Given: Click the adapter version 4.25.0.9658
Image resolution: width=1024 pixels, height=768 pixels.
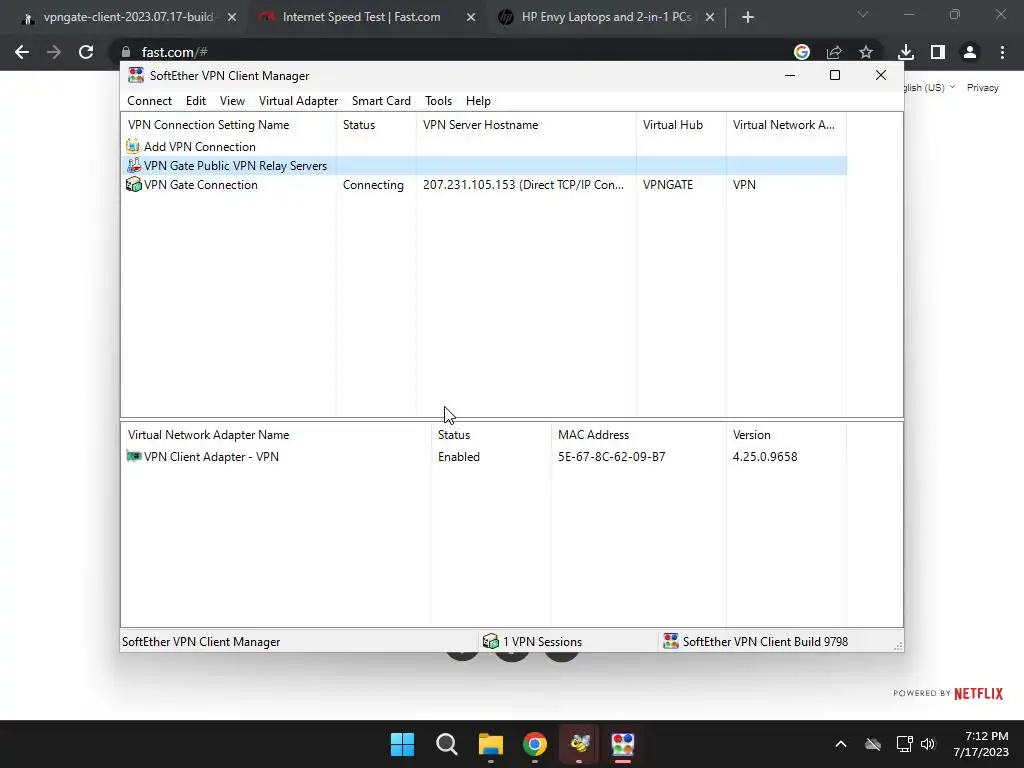Looking at the screenshot, I should (x=765, y=456).
